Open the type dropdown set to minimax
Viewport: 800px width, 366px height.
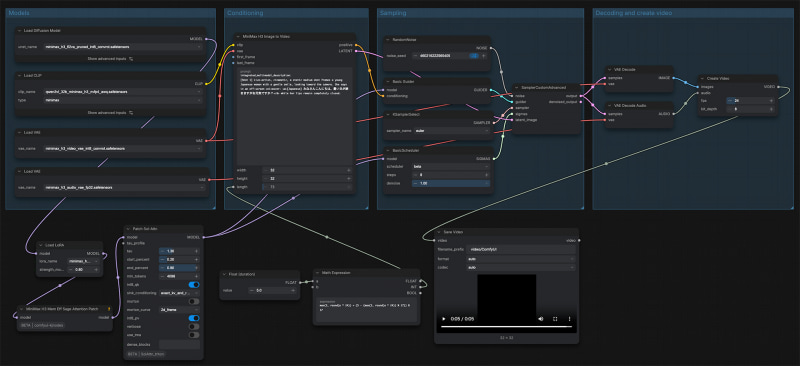coord(123,100)
